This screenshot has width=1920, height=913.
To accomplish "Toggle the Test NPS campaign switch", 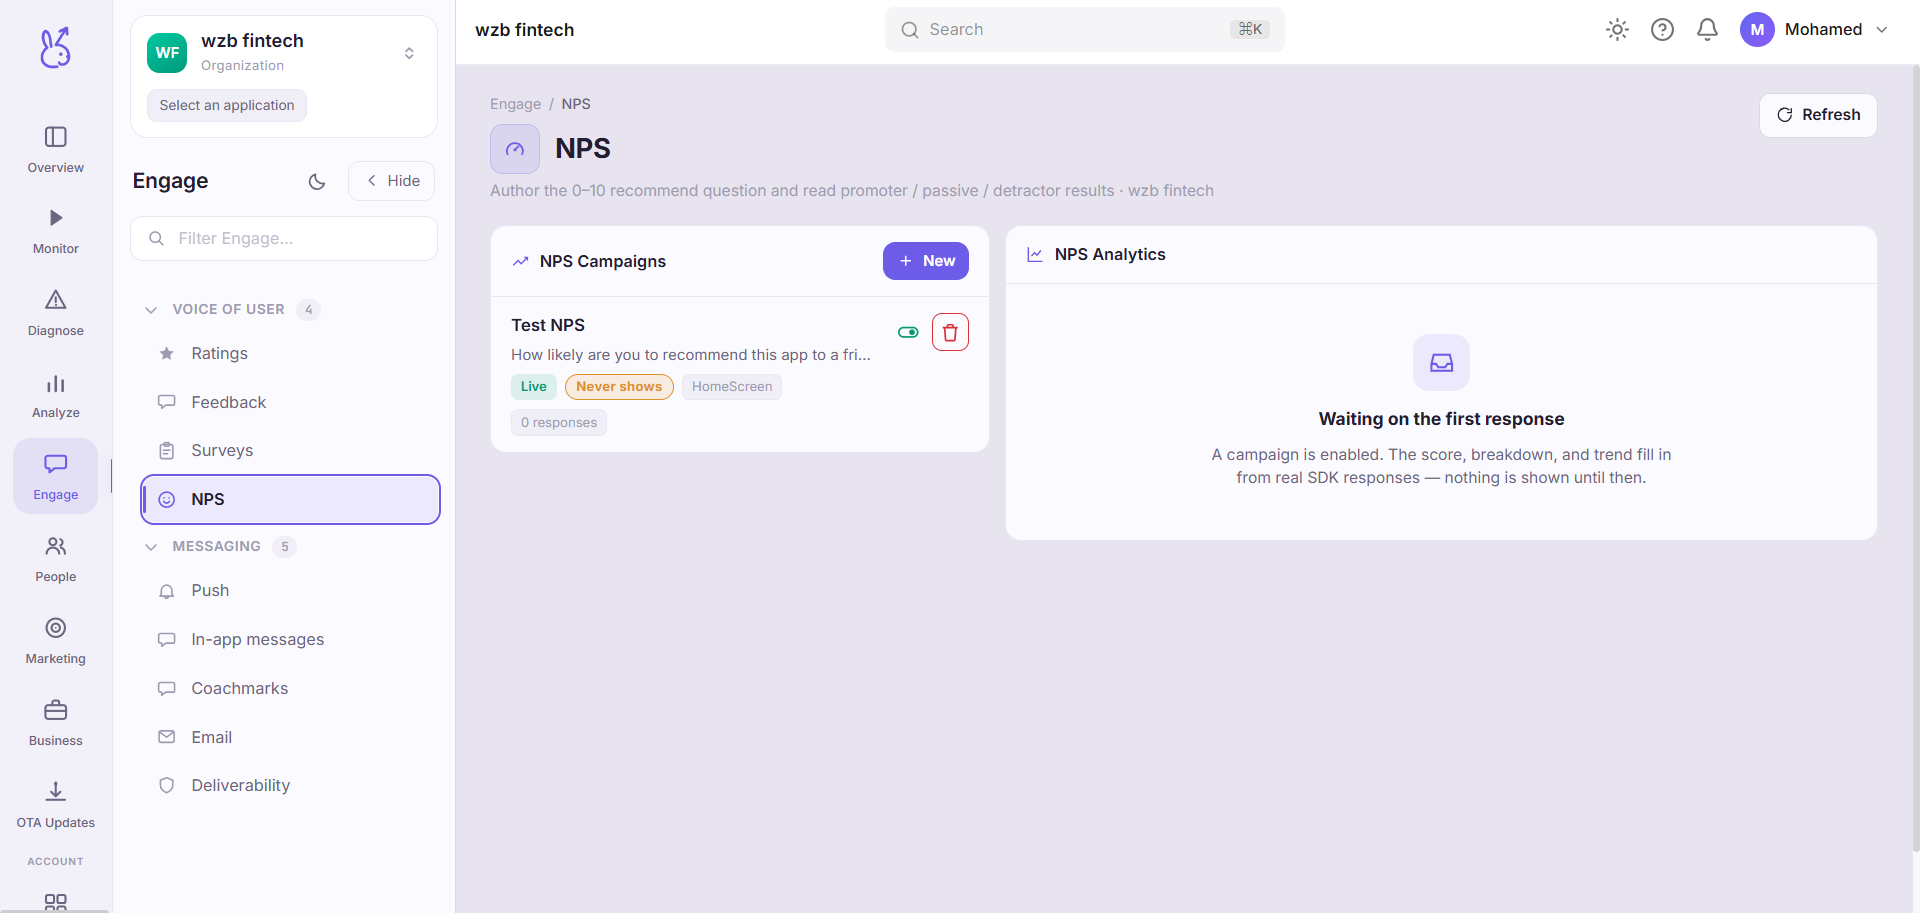I will click(908, 332).
